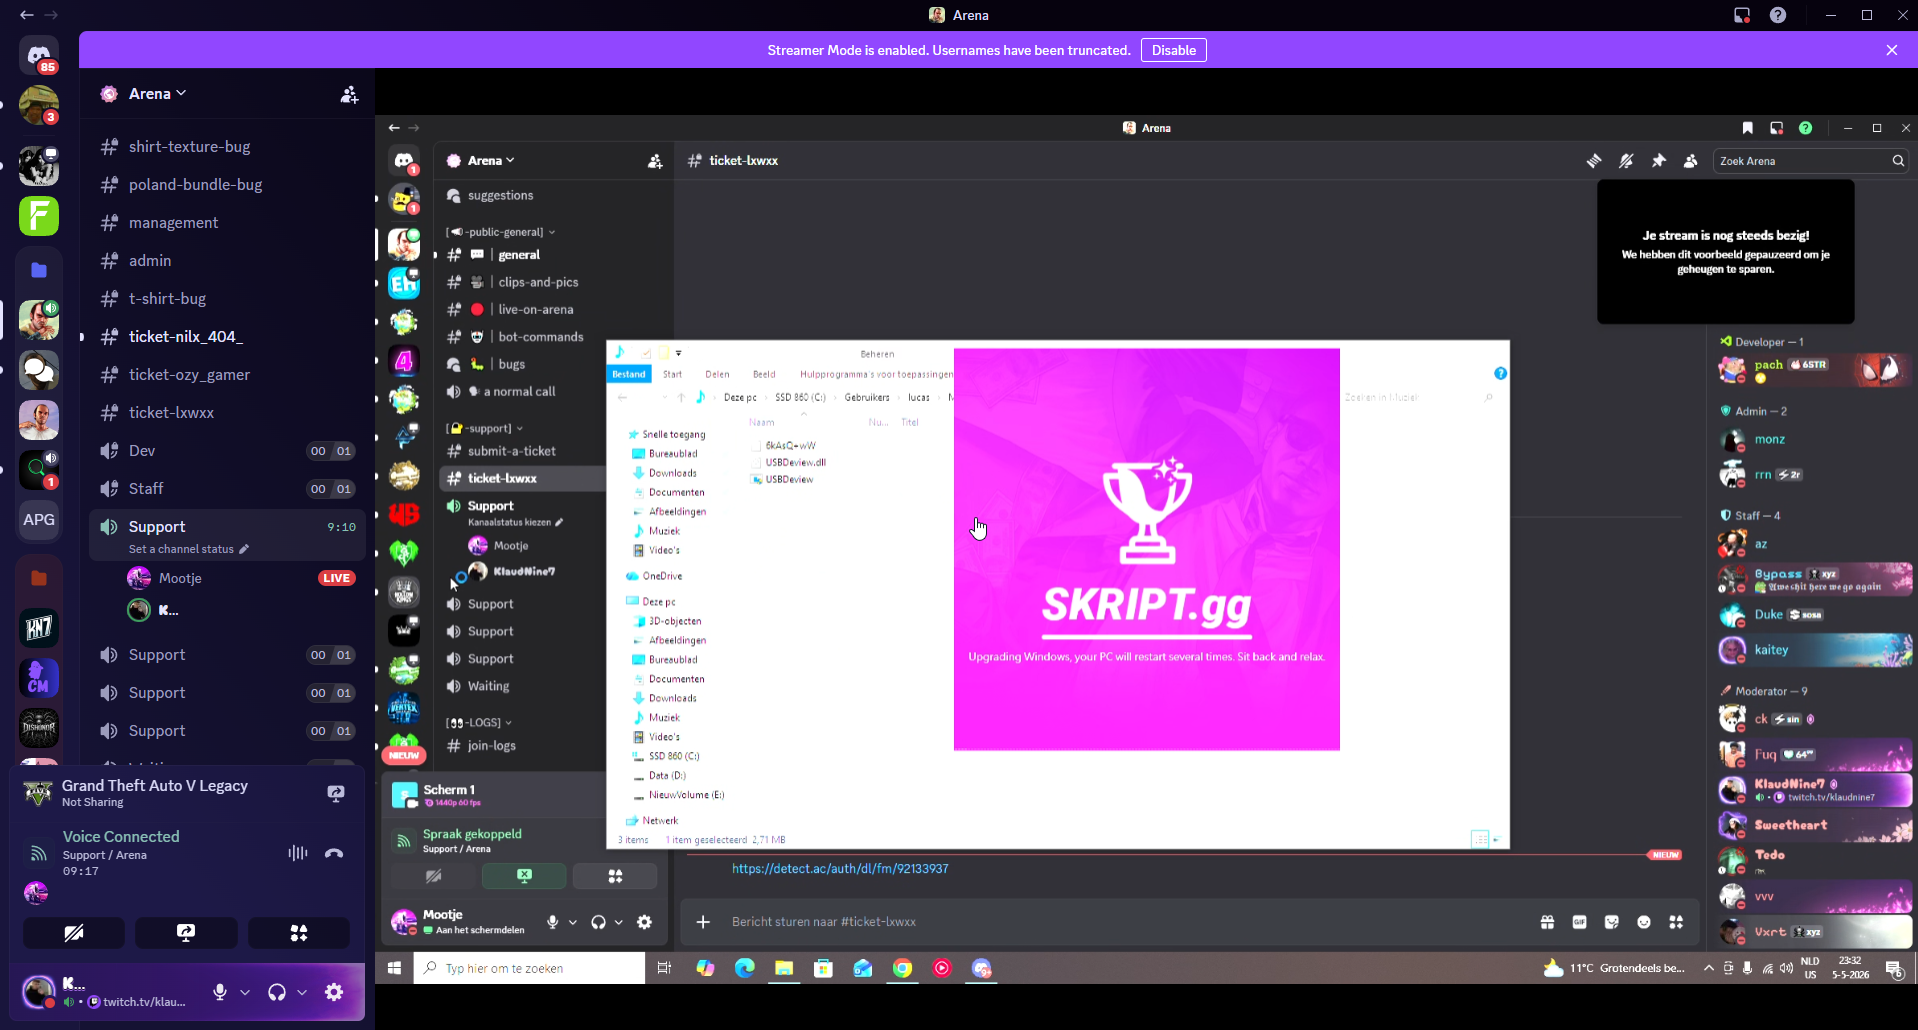Stop streaming with the green screen button

coord(524,876)
